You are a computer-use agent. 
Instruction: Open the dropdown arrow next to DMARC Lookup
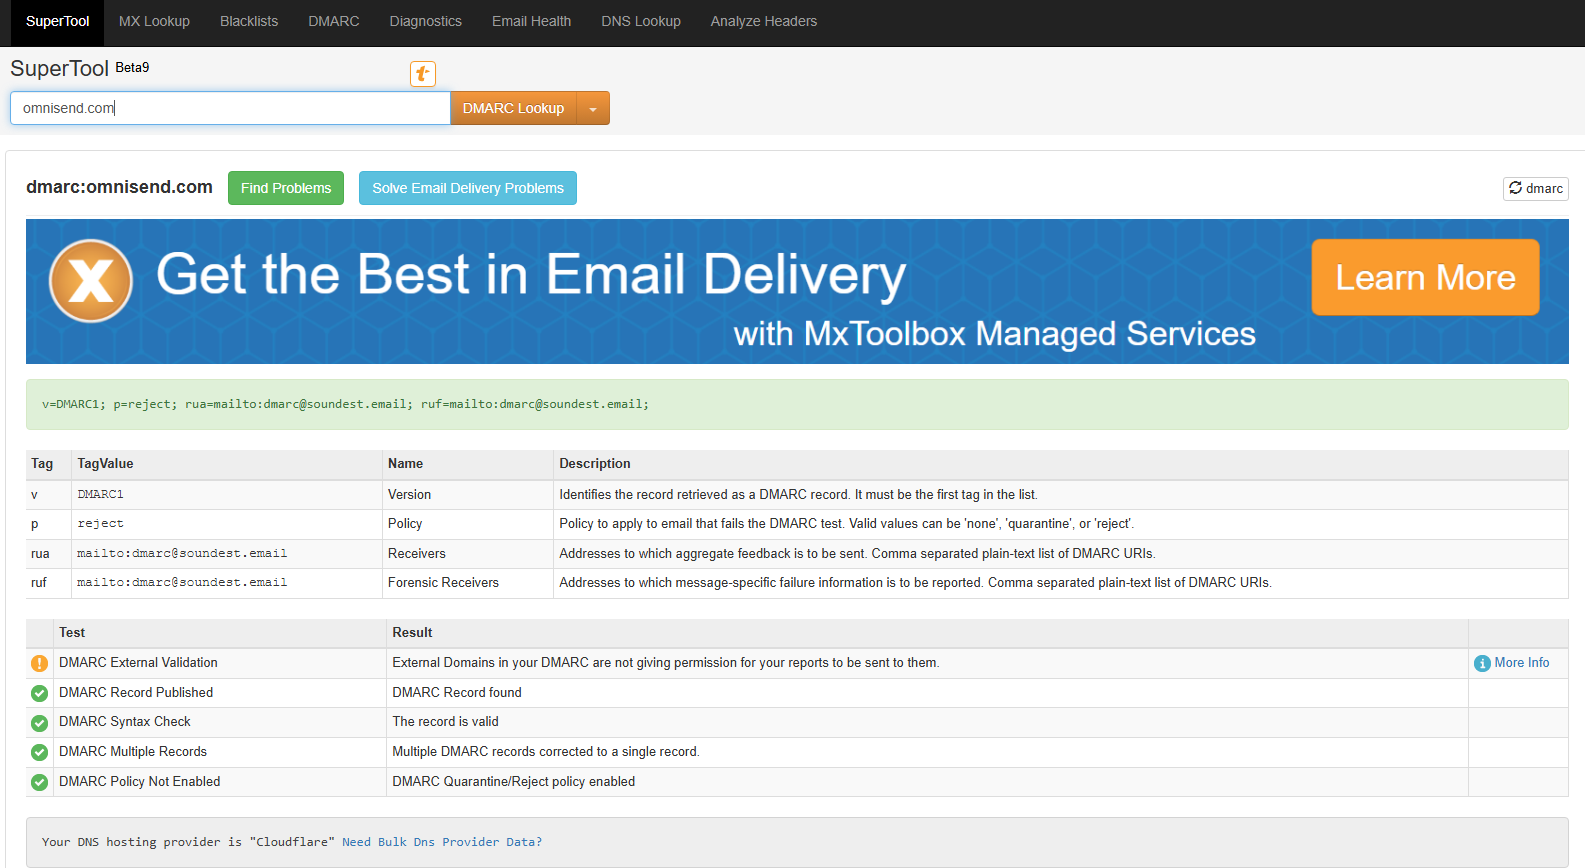(593, 108)
